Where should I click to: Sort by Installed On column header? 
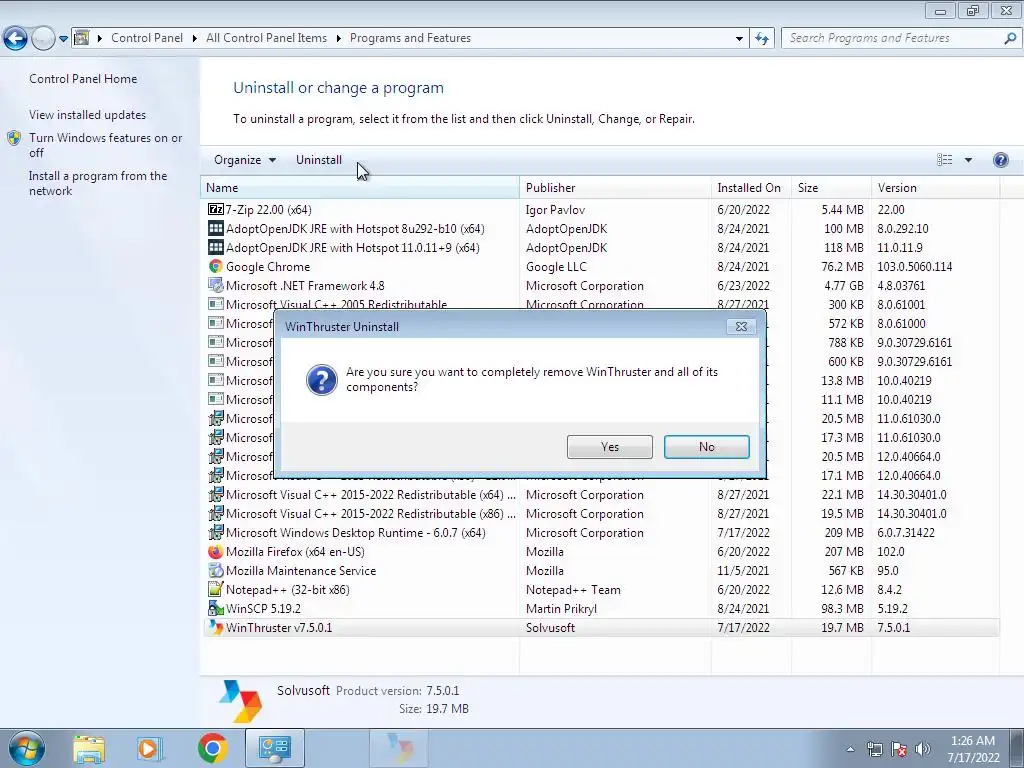pyautogui.click(x=751, y=187)
